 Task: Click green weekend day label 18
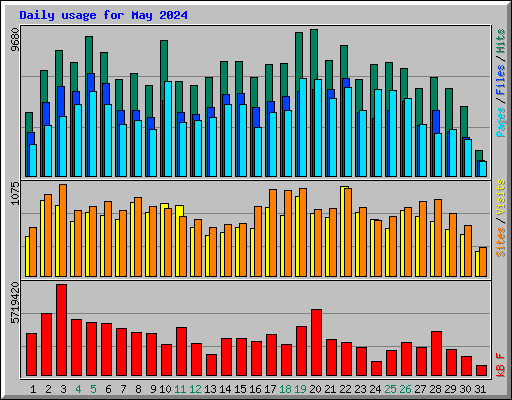285,389
